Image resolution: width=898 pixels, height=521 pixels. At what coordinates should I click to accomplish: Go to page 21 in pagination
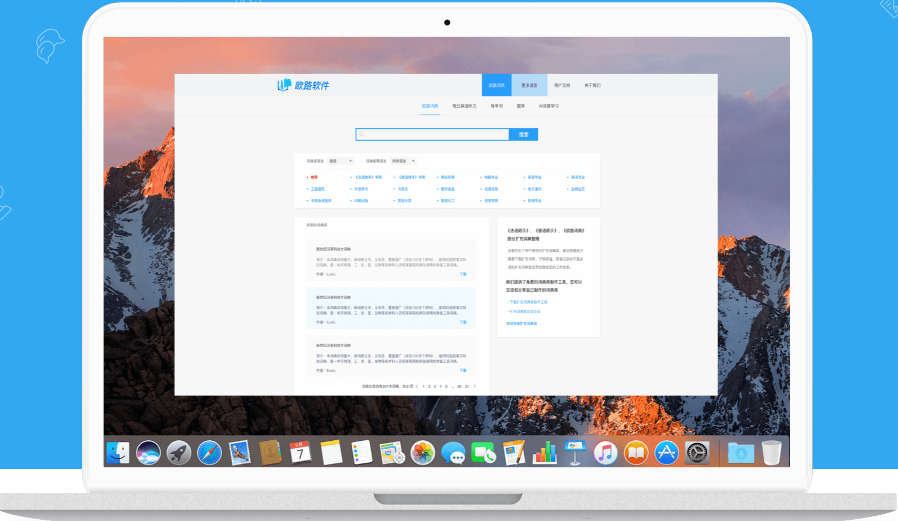tap(467, 386)
